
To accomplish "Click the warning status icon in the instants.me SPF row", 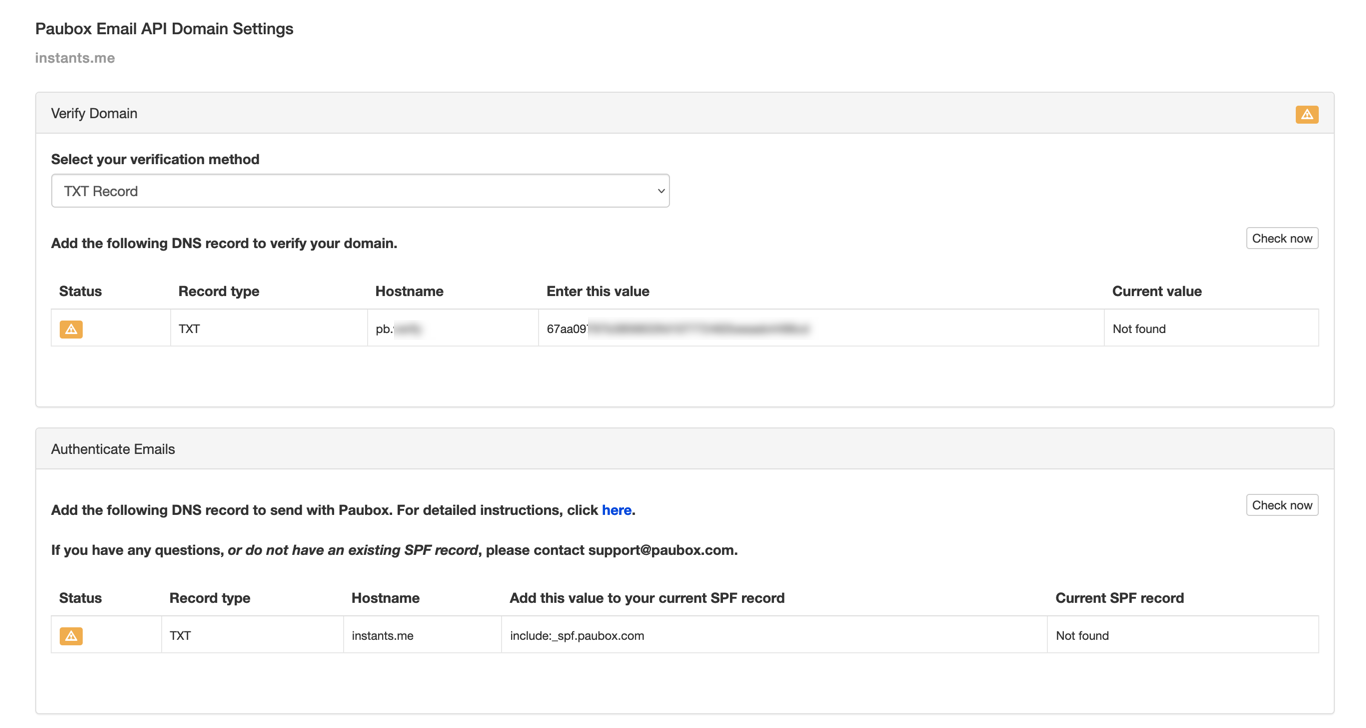I will click(71, 636).
